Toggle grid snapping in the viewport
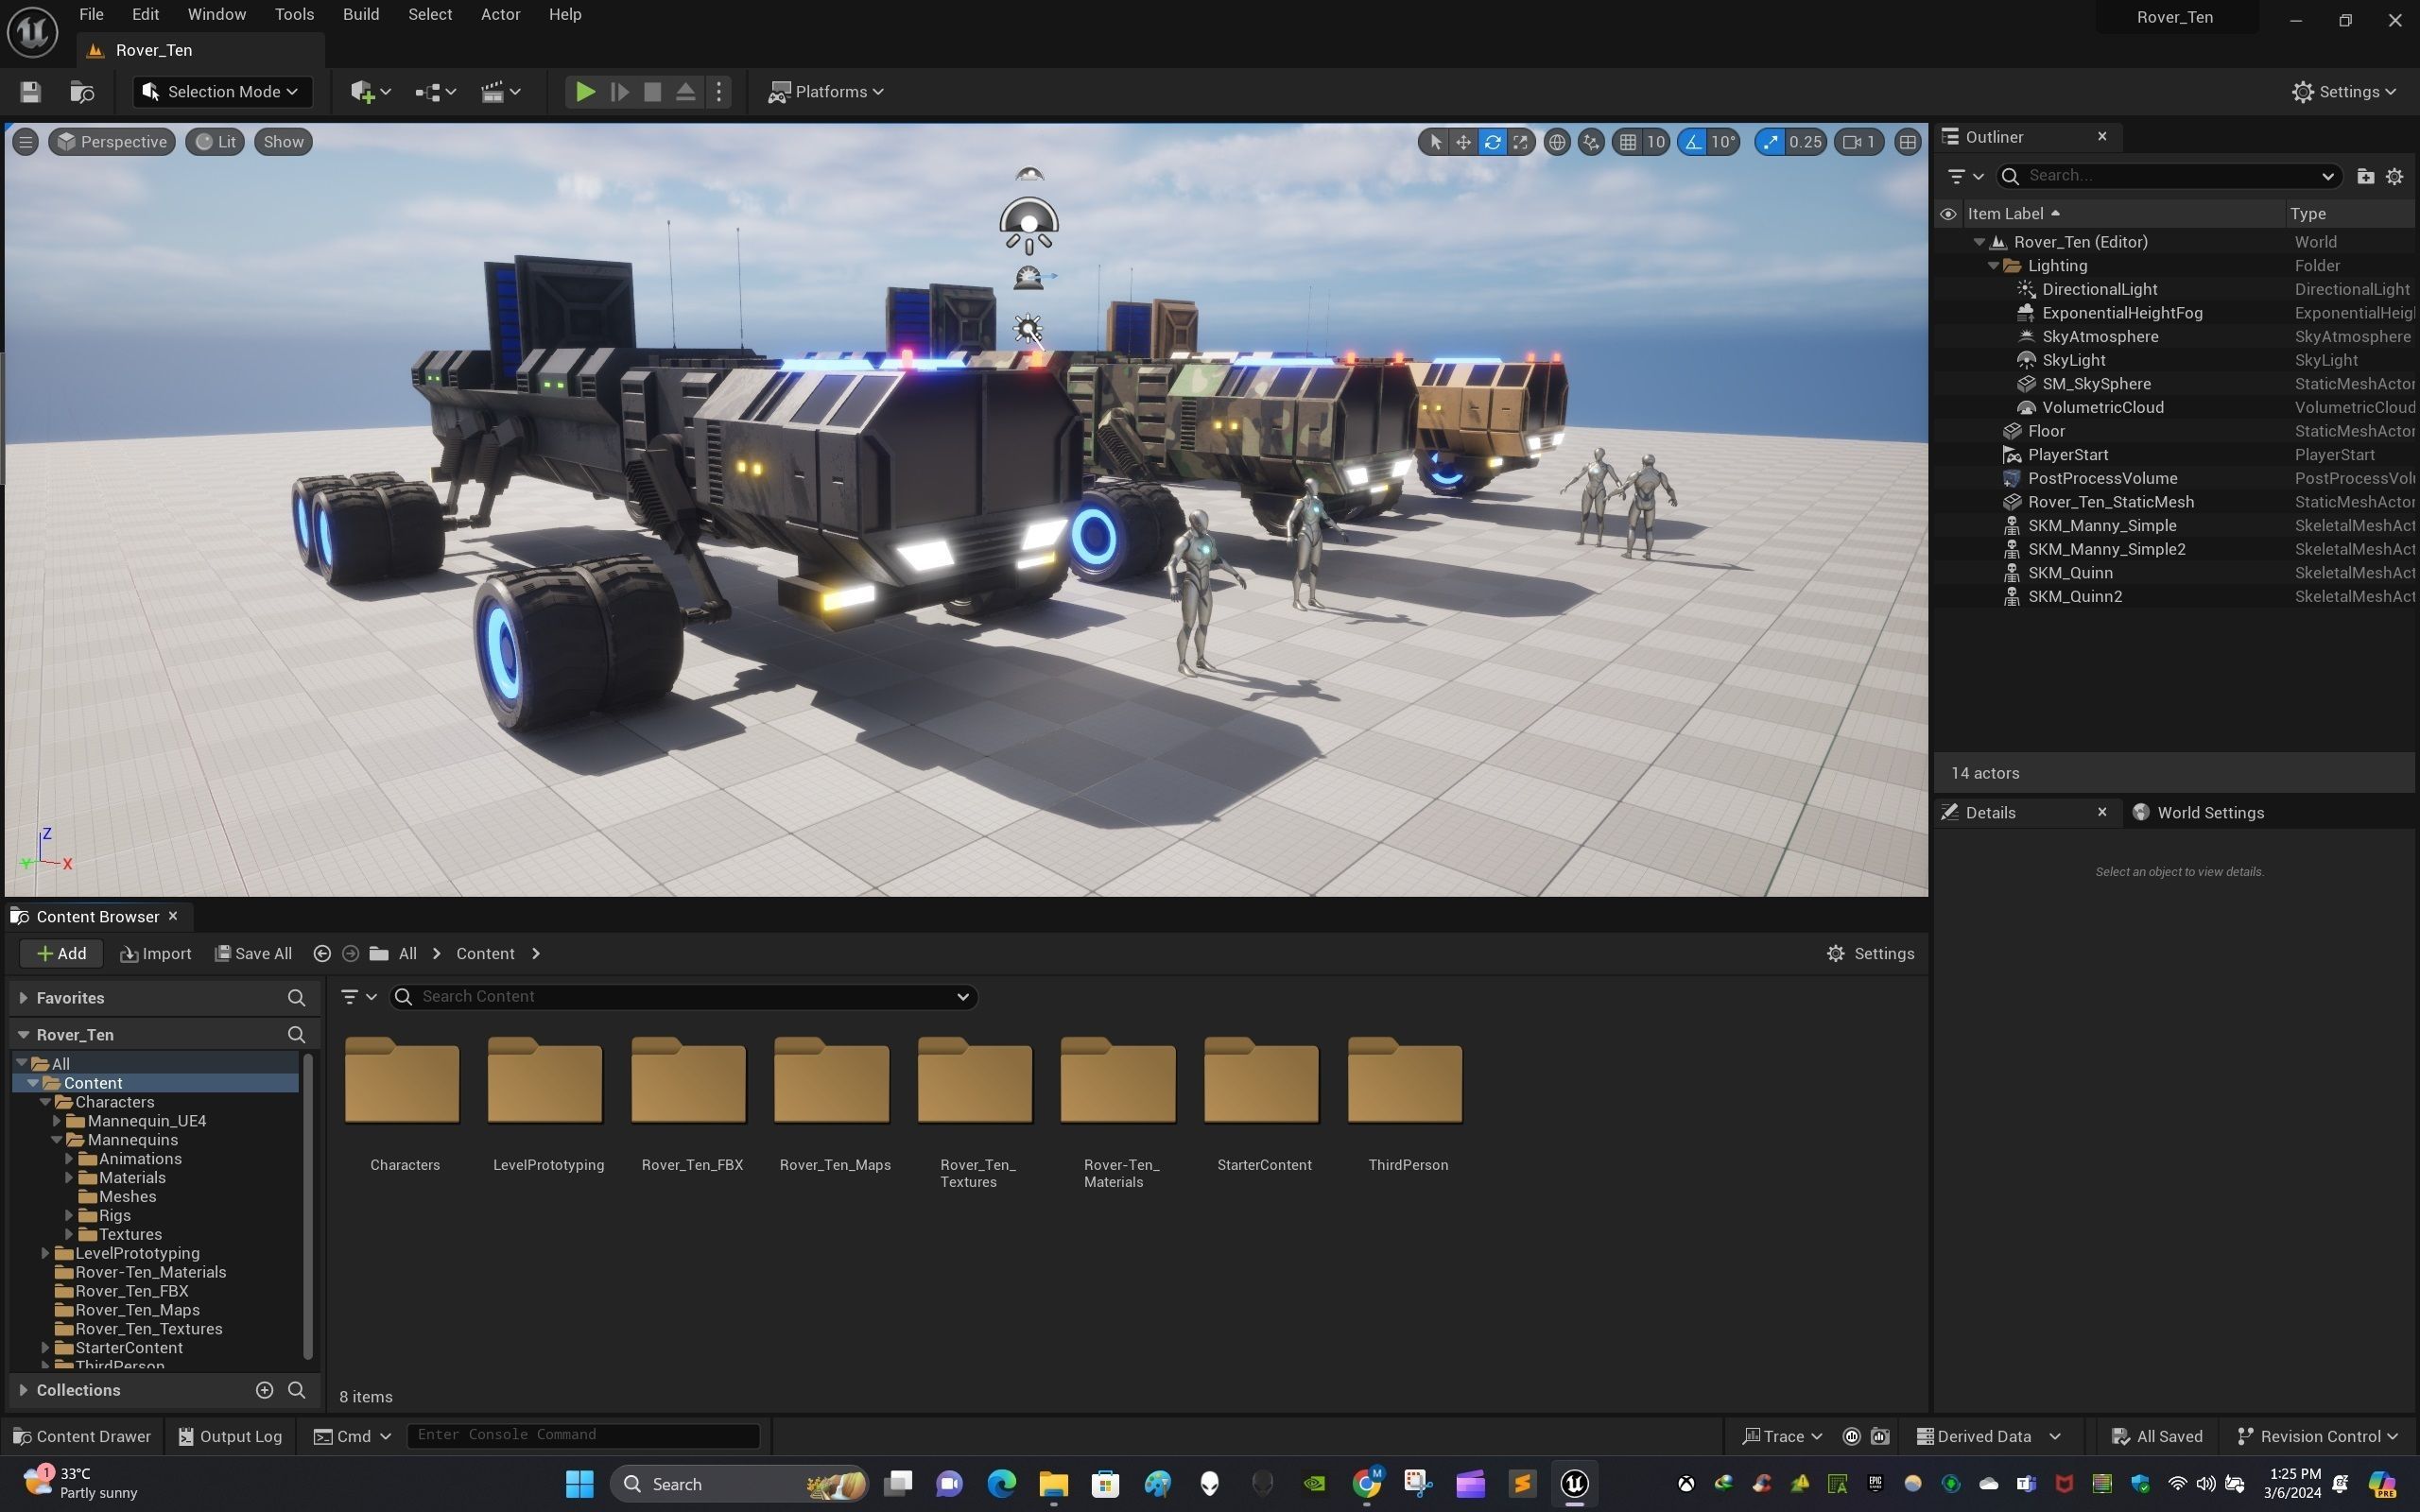Viewport: 2420px width, 1512px height. (1628, 142)
